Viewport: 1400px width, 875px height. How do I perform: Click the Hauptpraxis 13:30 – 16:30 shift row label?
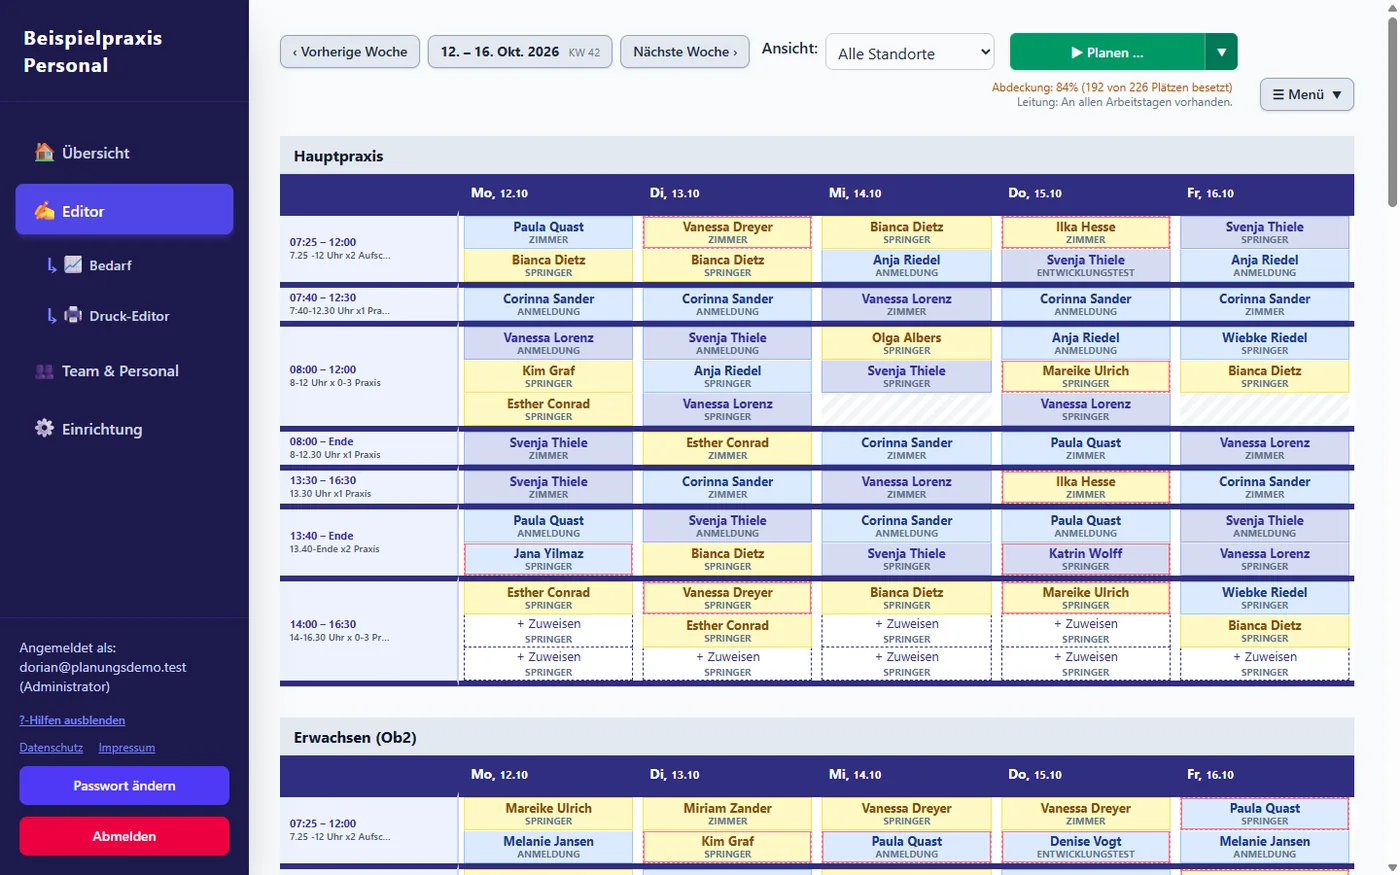[369, 486]
